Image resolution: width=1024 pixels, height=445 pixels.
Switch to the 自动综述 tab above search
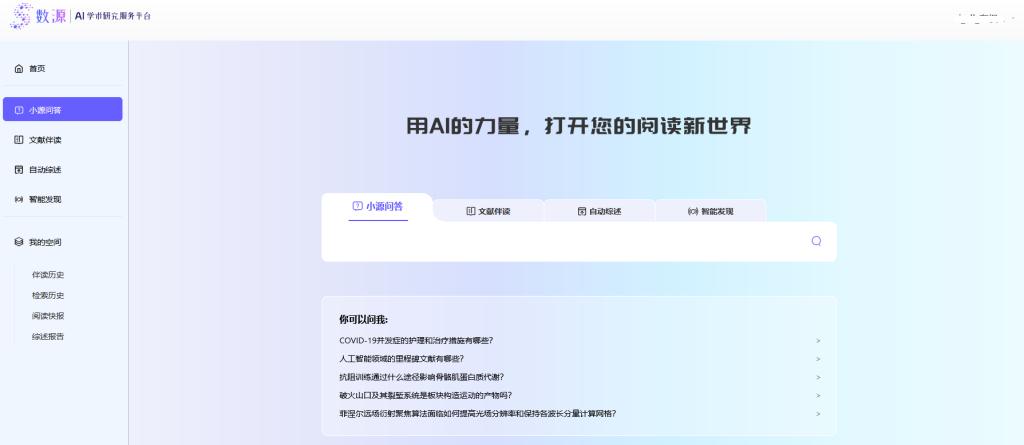pos(599,211)
